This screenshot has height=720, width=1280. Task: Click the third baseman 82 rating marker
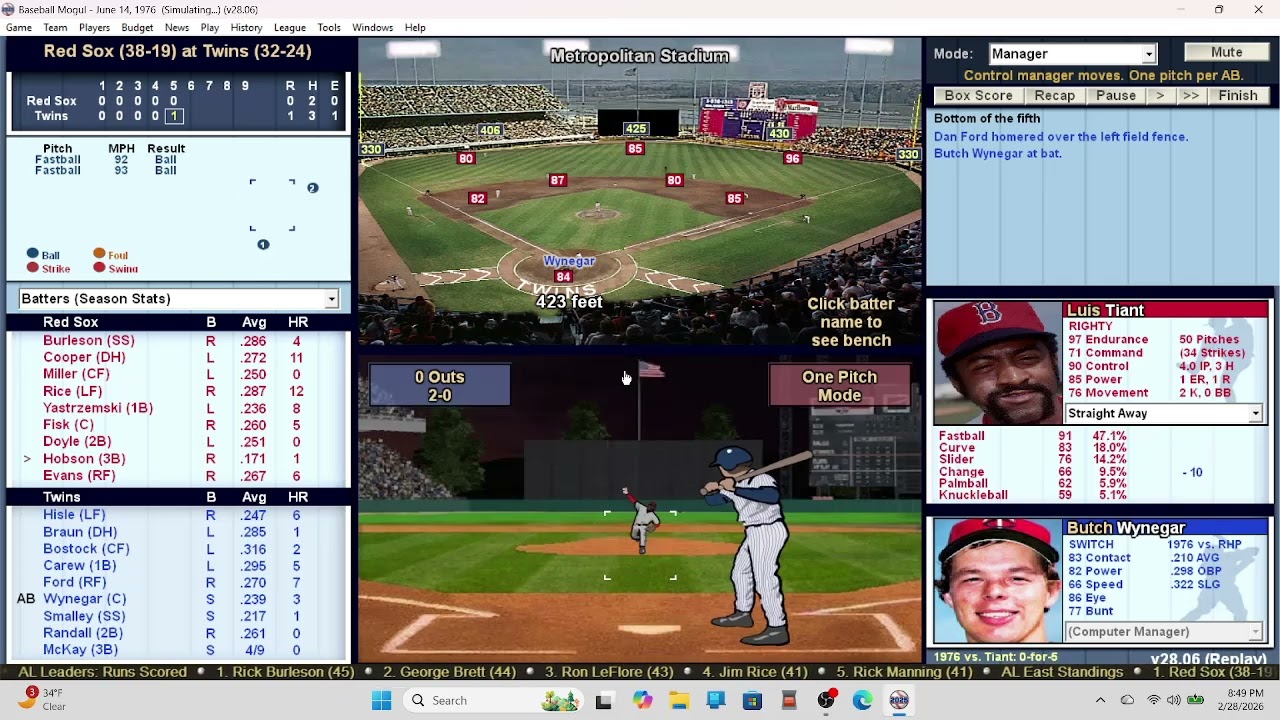[x=477, y=198]
